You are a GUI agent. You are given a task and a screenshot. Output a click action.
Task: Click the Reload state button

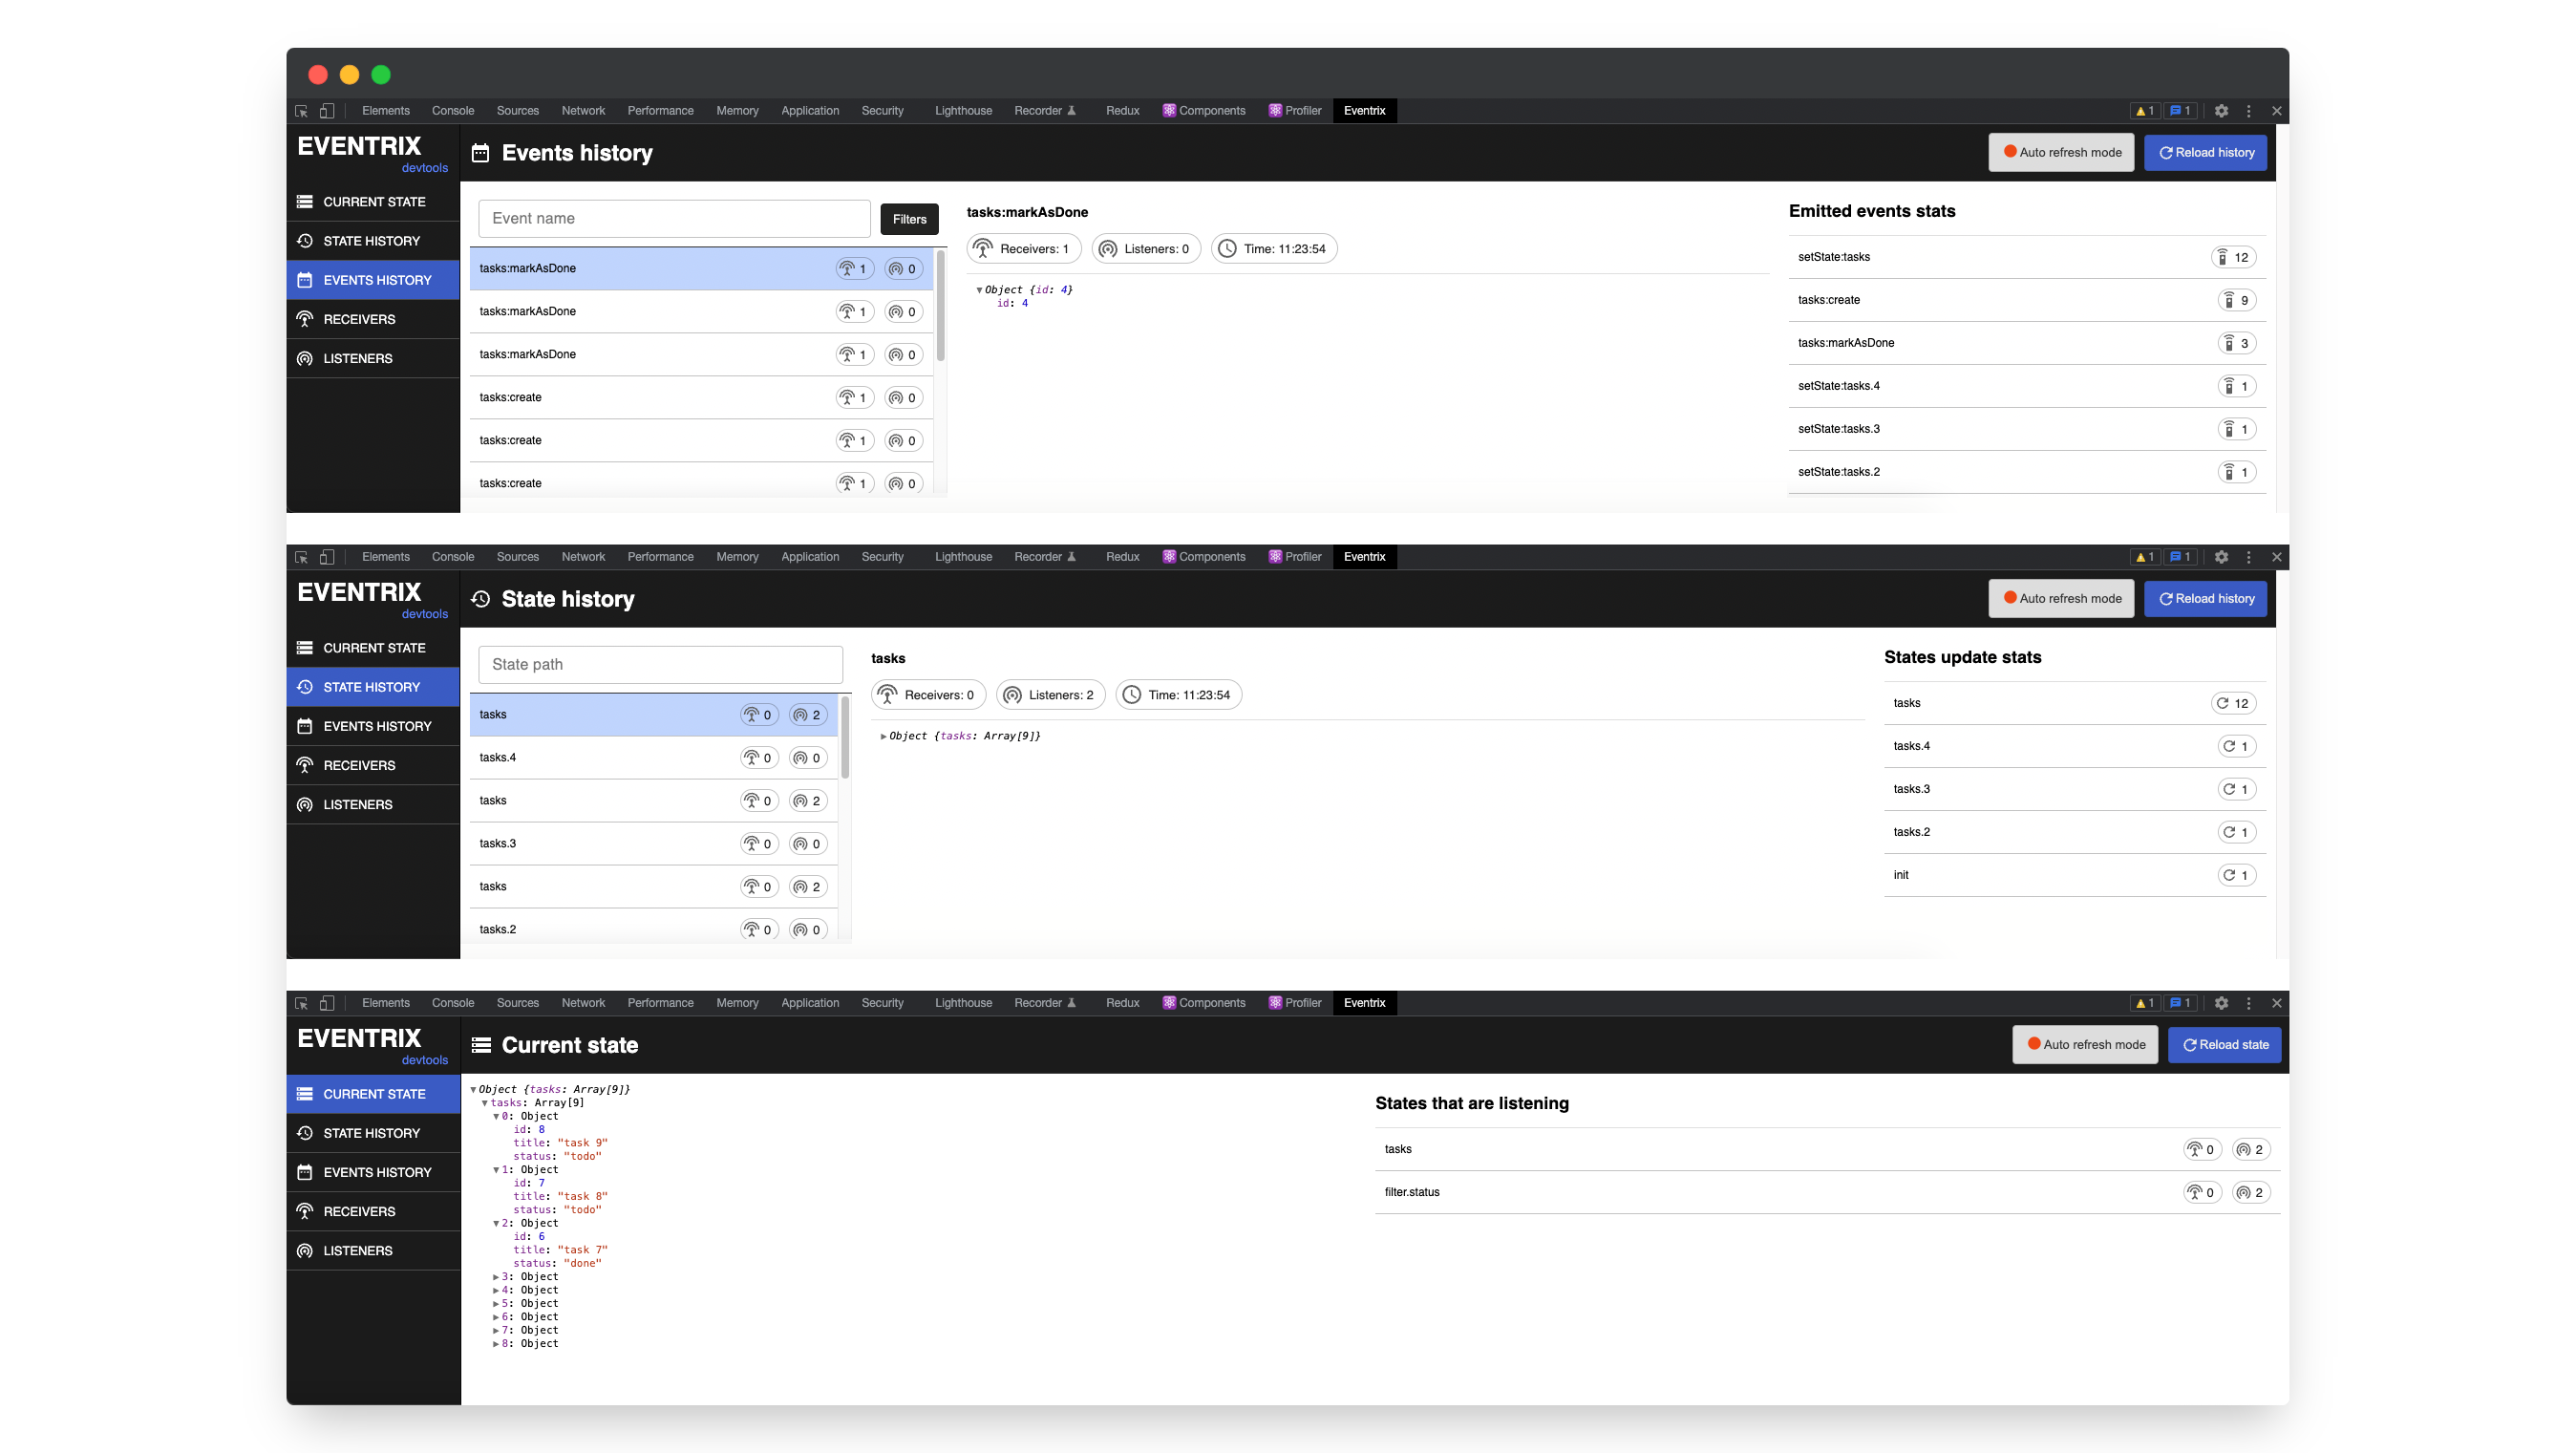click(x=2224, y=1045)
